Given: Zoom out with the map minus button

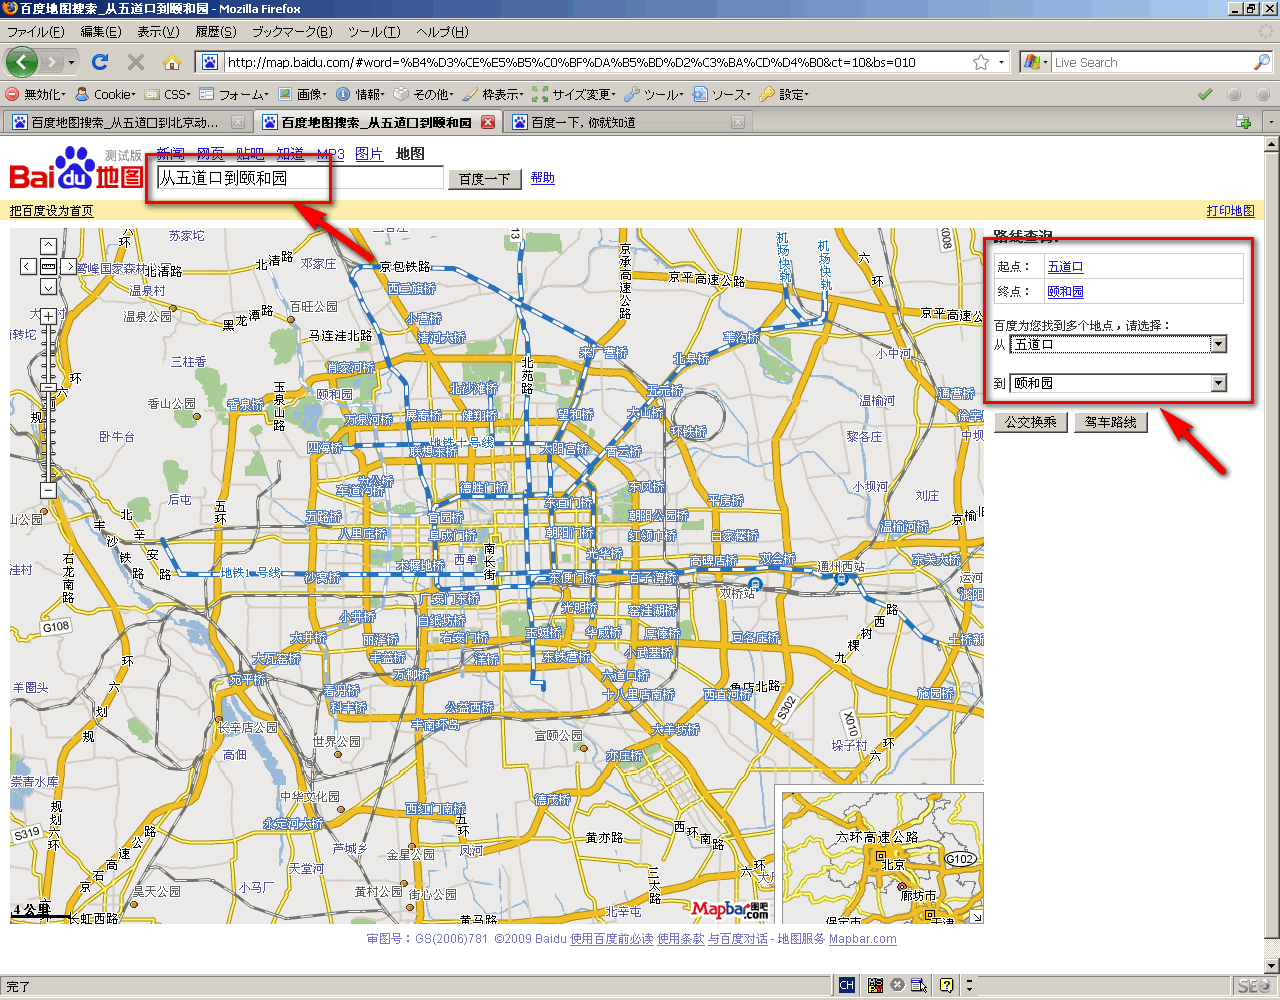Looking at the screenshot, I should point(48,490).
